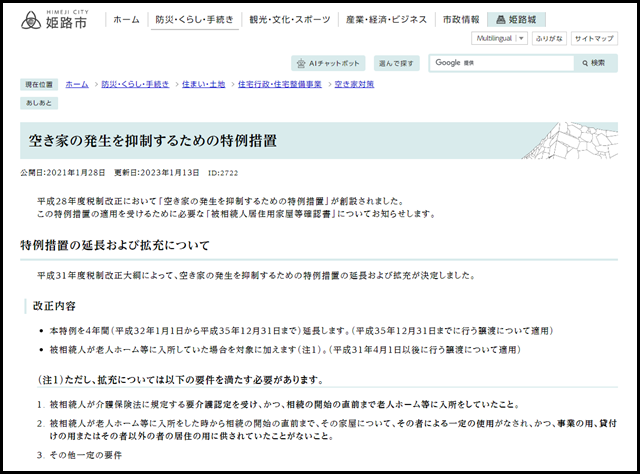Click the AI chatbot robot icon
The width and height of the screenshot is (640, 474).
301,63
